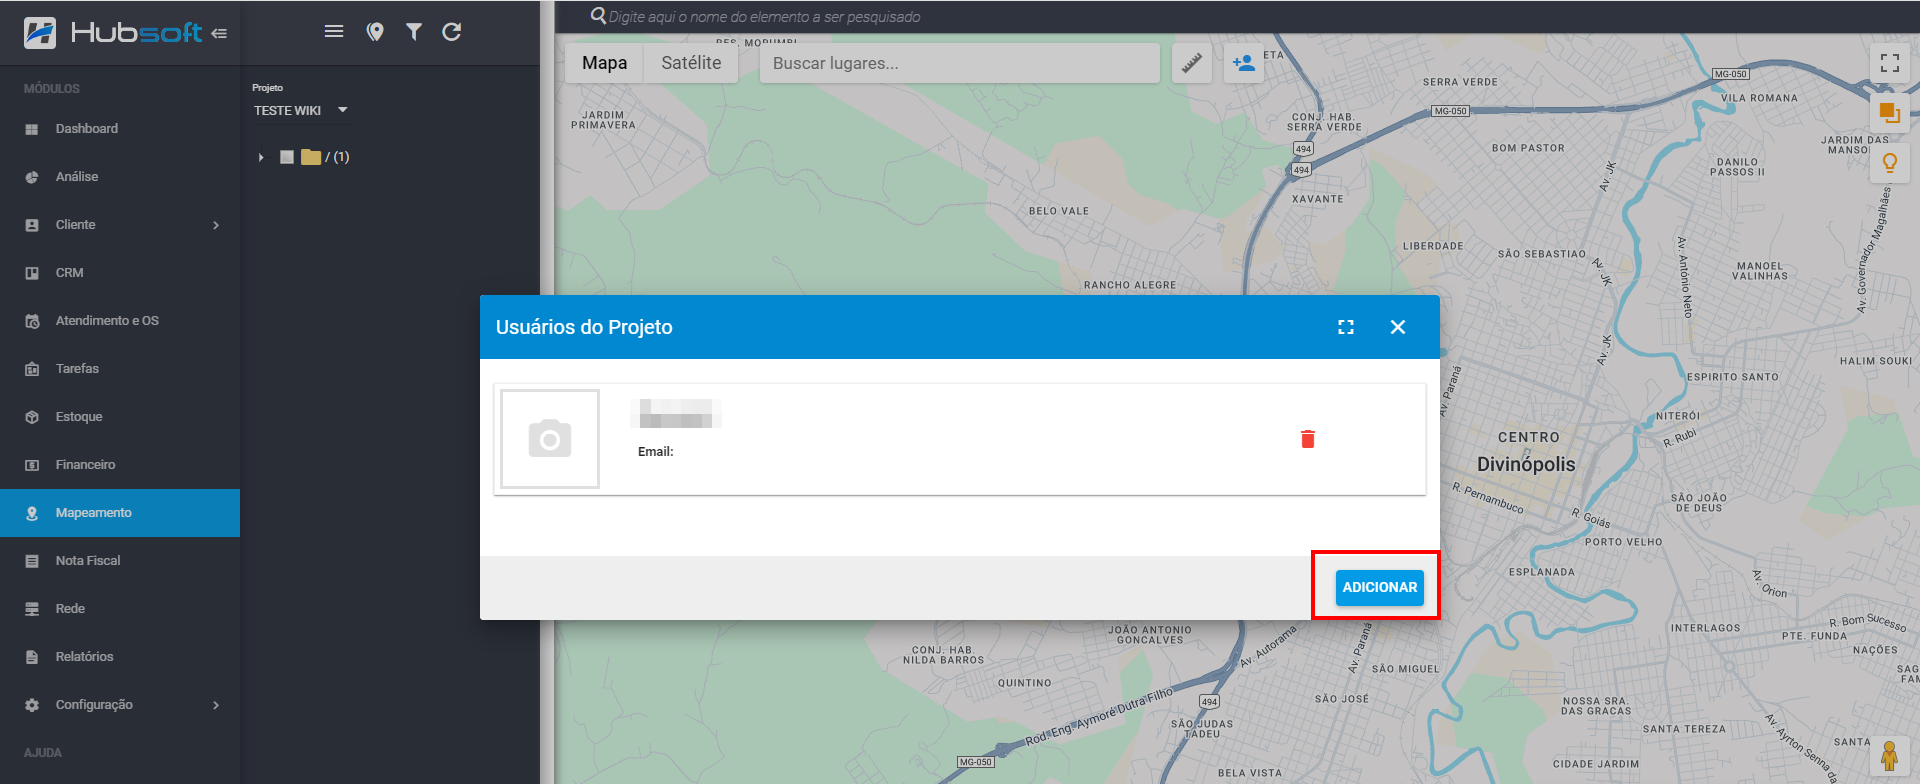Click the element search field
The width and height of the screenshot is (1920, 784).
click(x=765, y=17)
